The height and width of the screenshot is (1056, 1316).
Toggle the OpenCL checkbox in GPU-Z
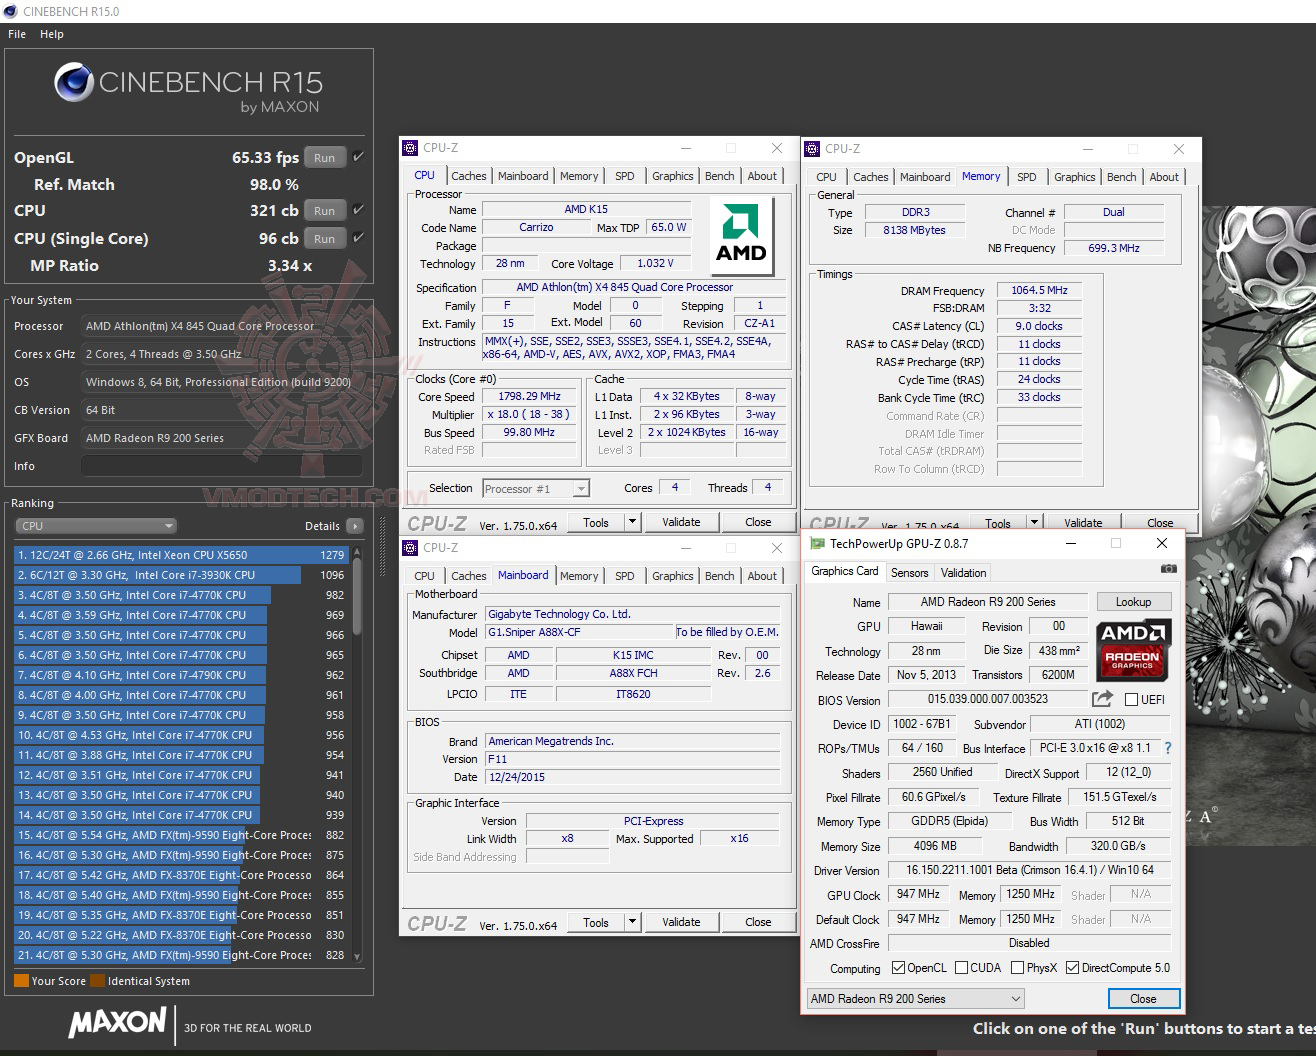[x=898, y=968]
